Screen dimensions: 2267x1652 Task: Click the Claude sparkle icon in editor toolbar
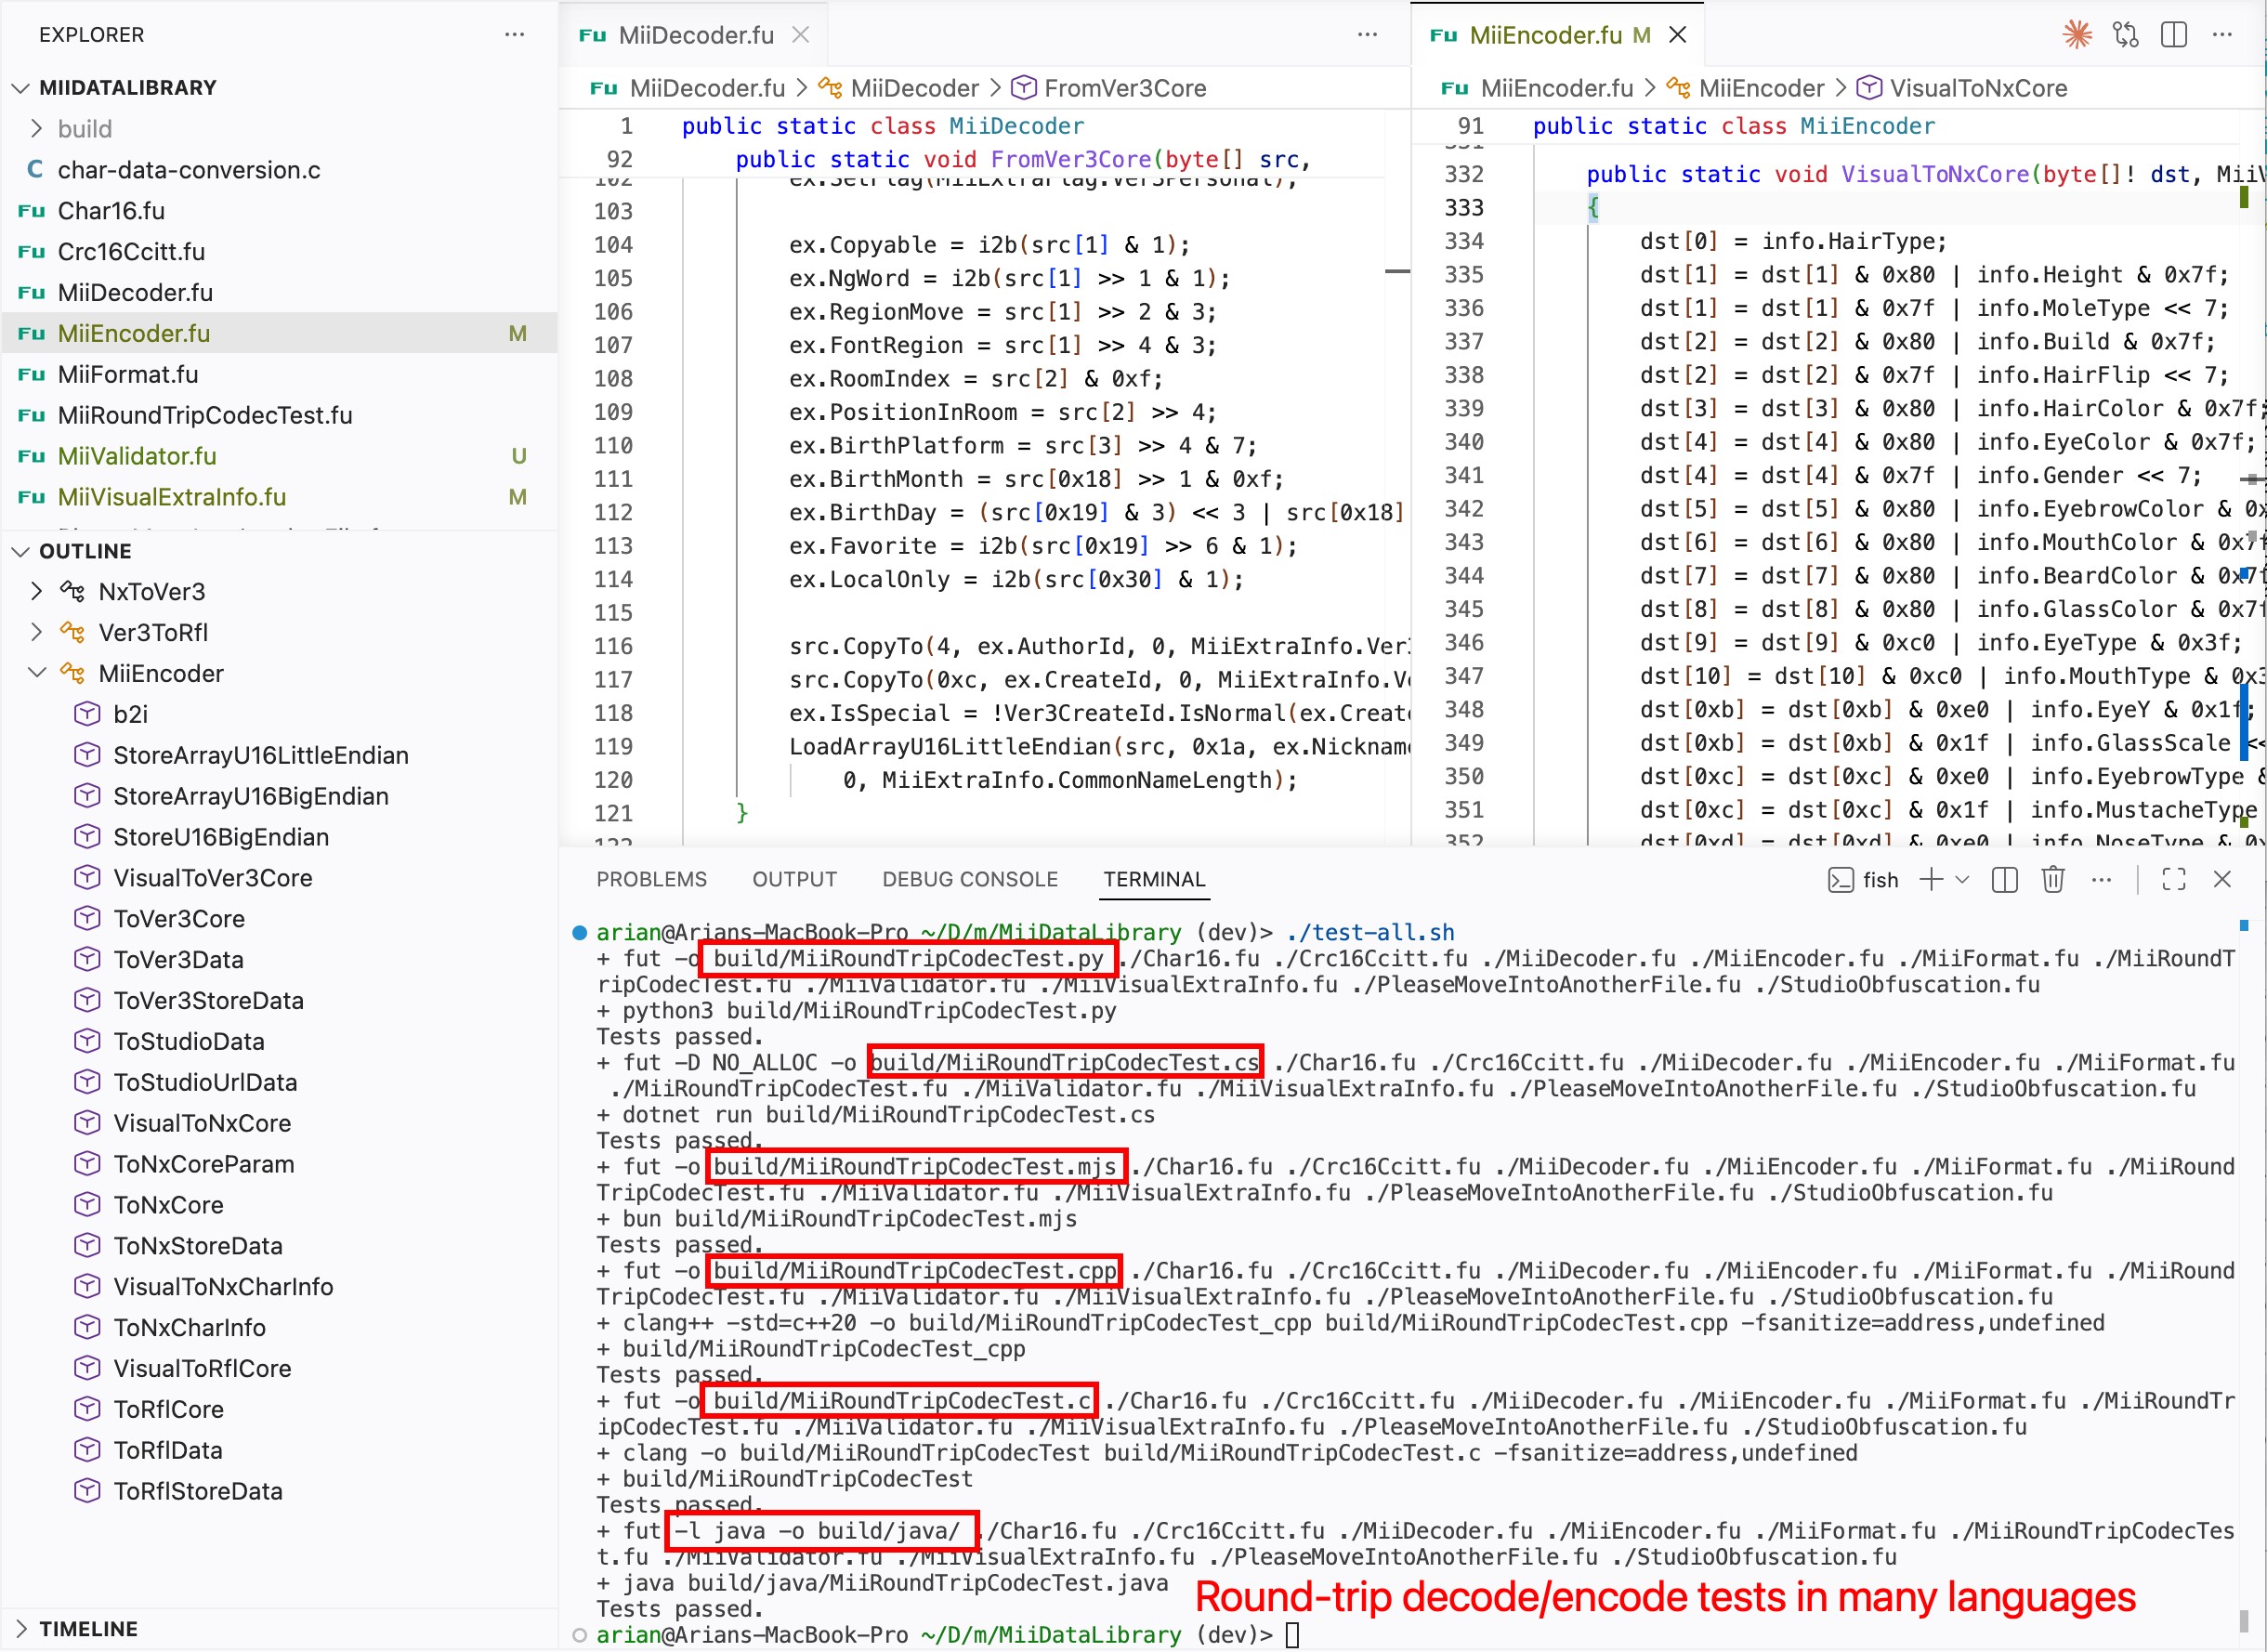(2077, 35)
